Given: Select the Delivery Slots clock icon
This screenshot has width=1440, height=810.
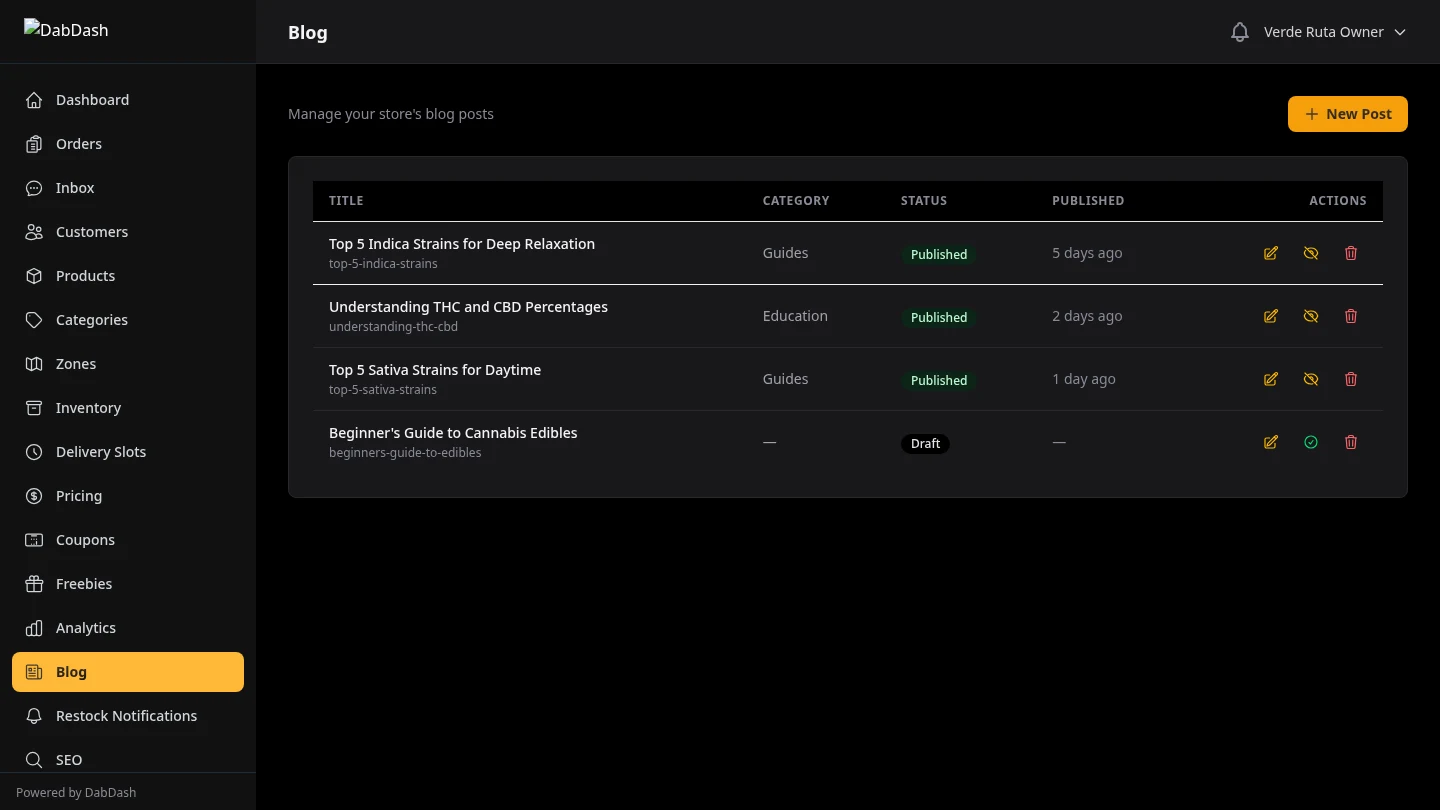Looking at the screenshot, I should point(33,451).
